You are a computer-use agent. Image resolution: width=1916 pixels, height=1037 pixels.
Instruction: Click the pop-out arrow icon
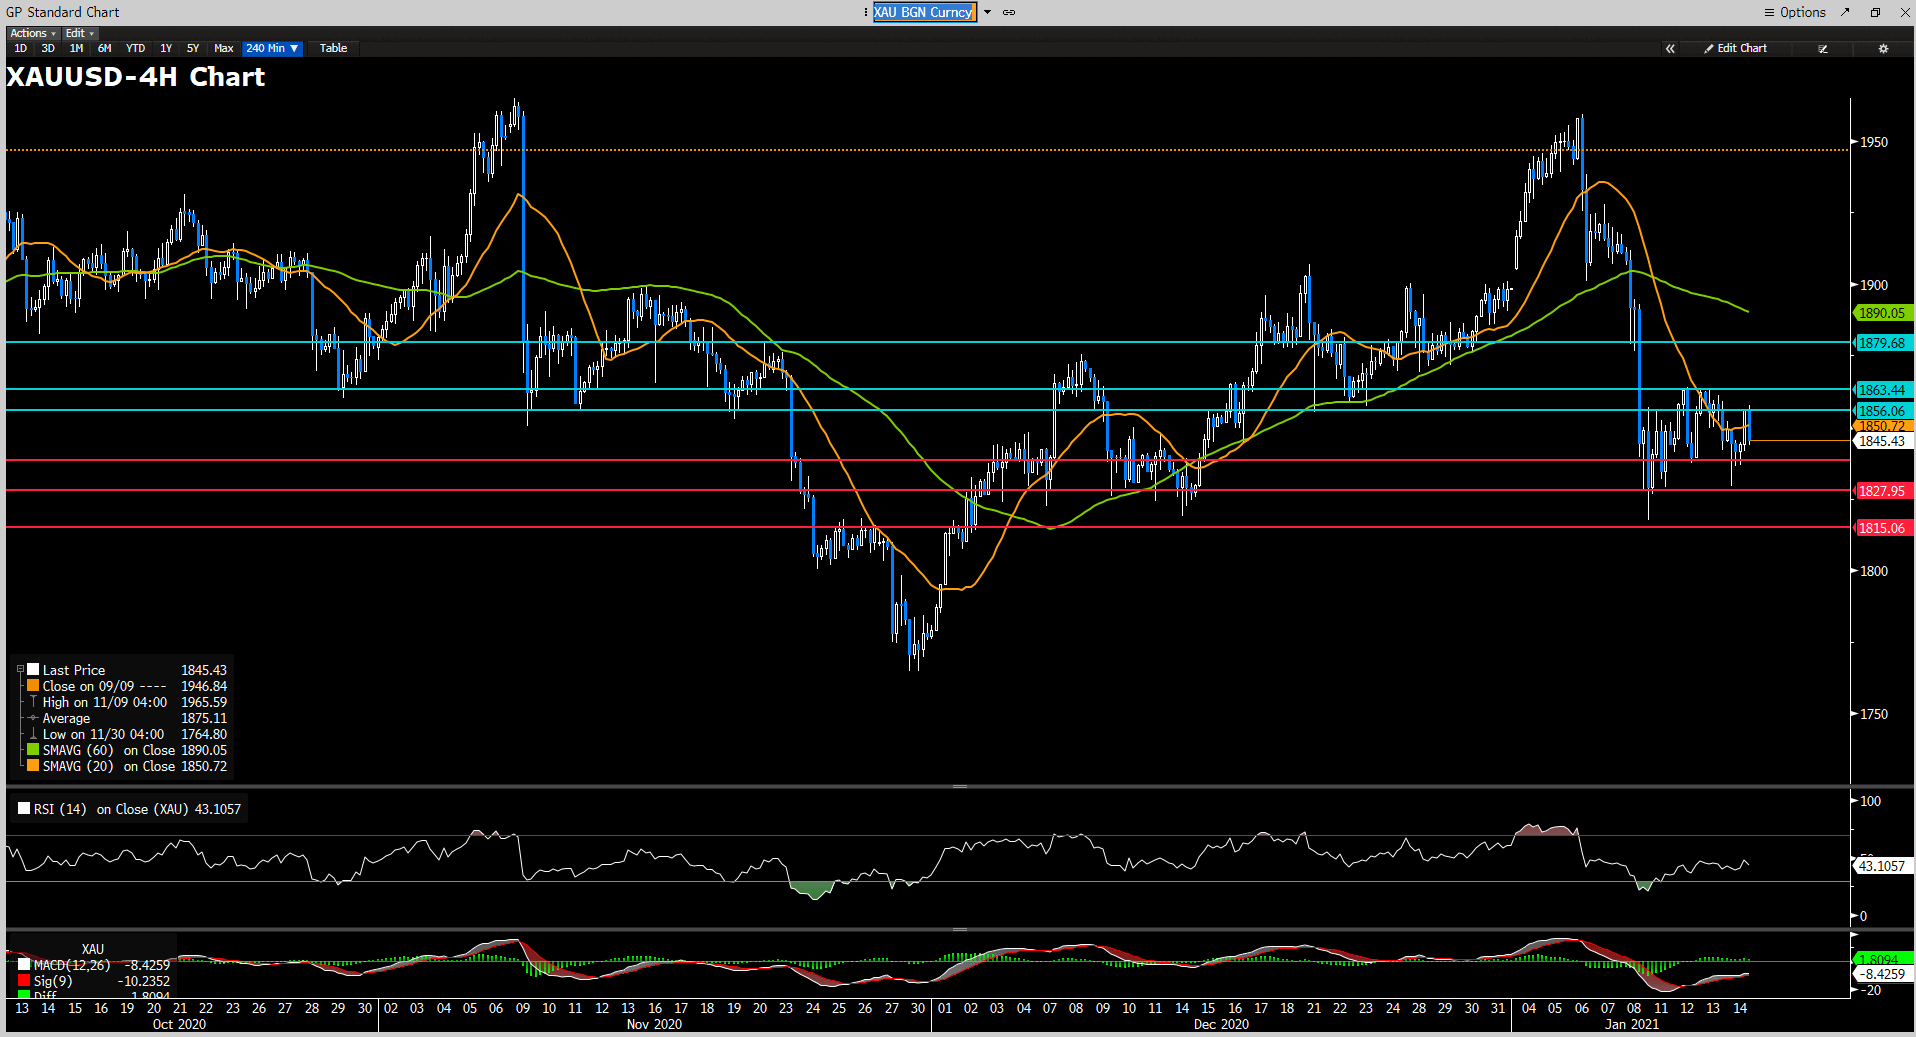coord(1845,12)
